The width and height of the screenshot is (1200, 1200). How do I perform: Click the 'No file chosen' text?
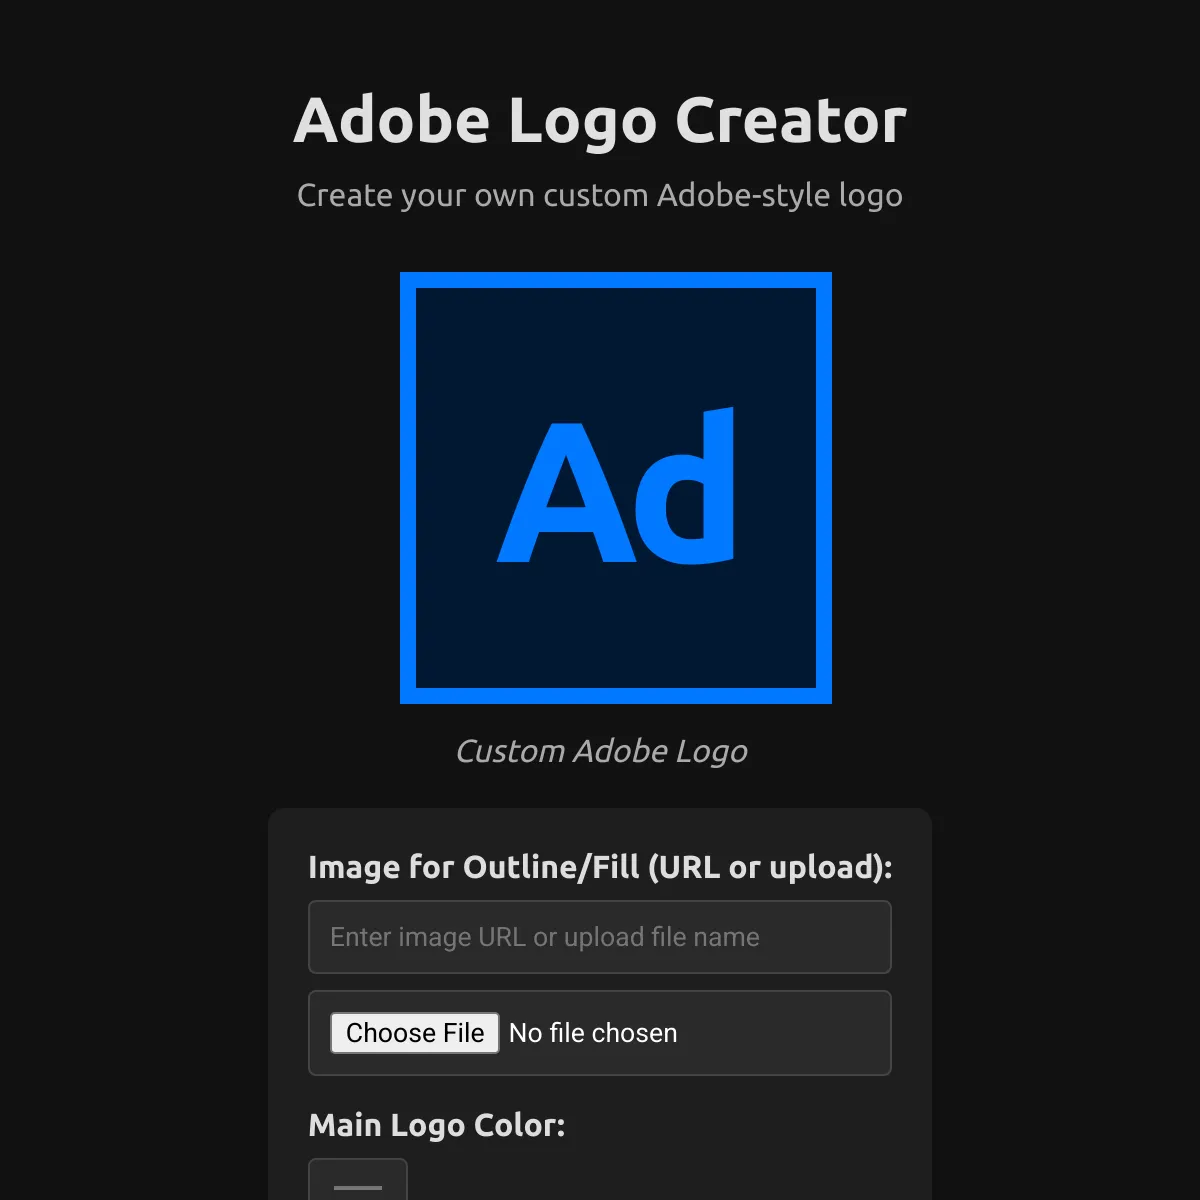[x=593, y=1033]
